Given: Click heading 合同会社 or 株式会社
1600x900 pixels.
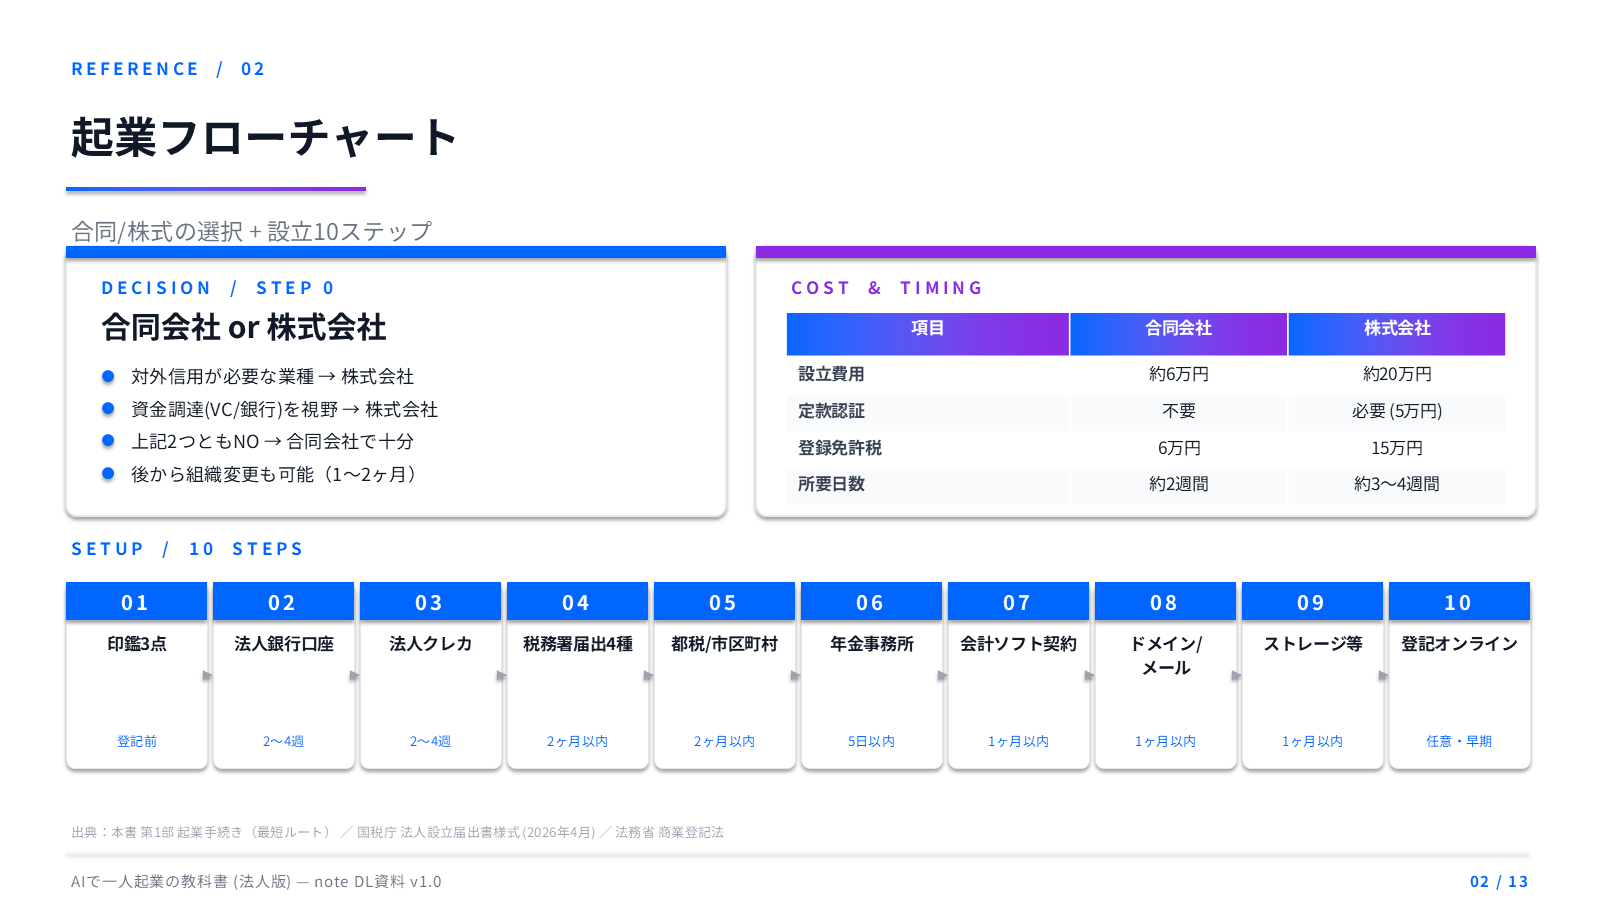Looking at the screenshot, I should [x=244, y=327].
